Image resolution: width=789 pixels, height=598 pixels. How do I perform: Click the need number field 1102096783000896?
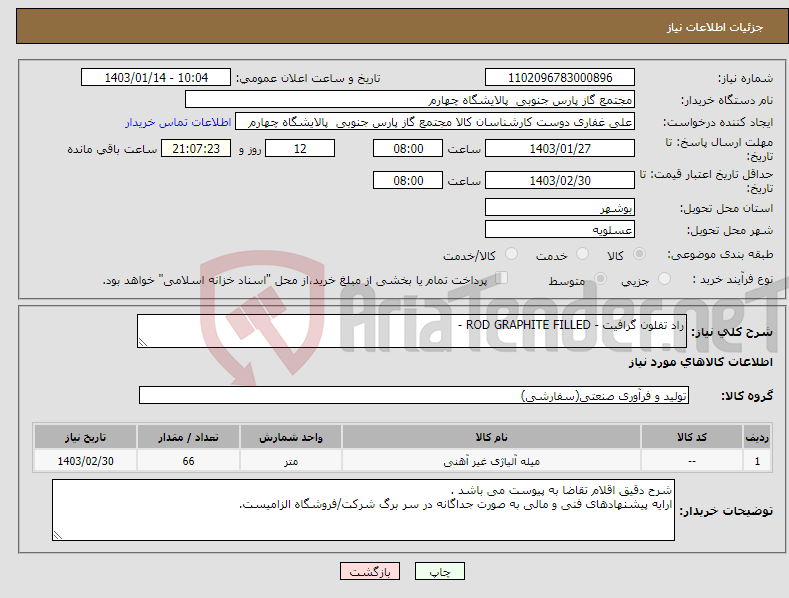pos(560,78)
